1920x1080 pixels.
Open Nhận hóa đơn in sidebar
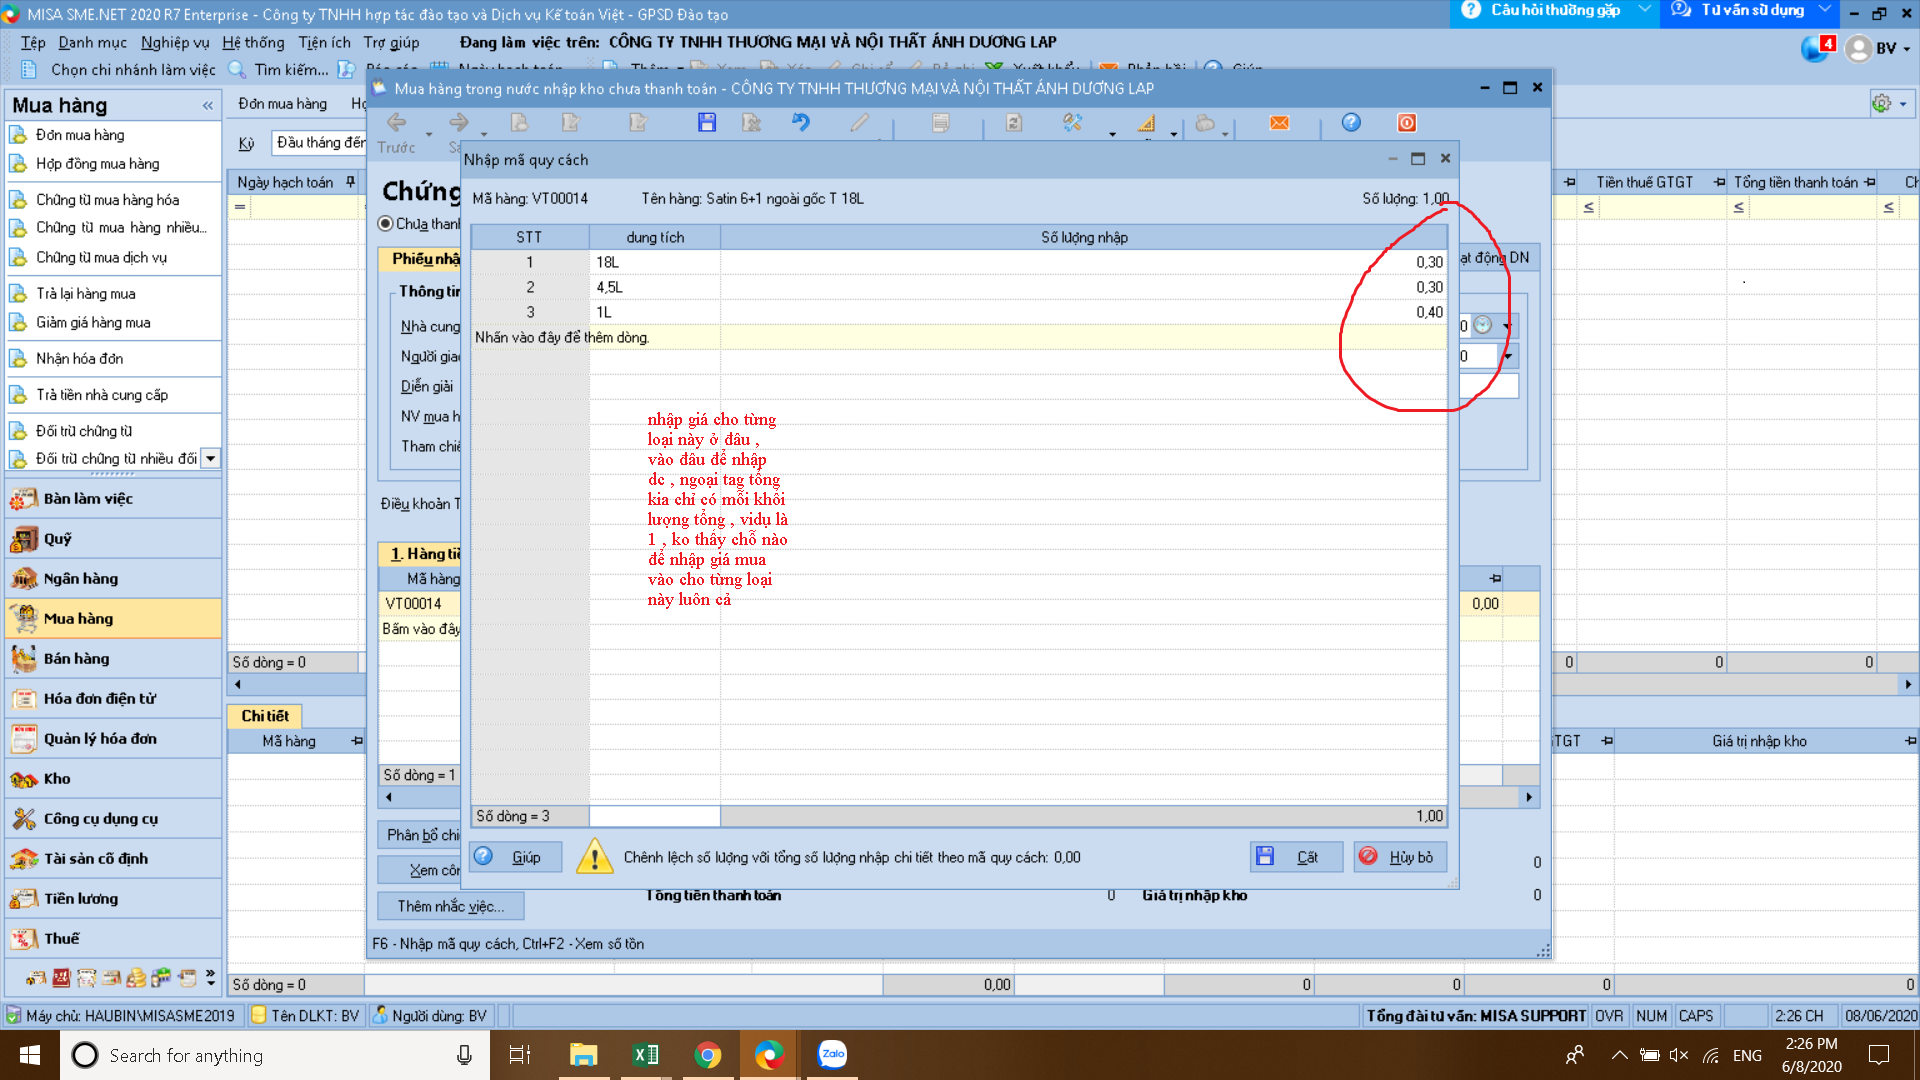[80, 359]
